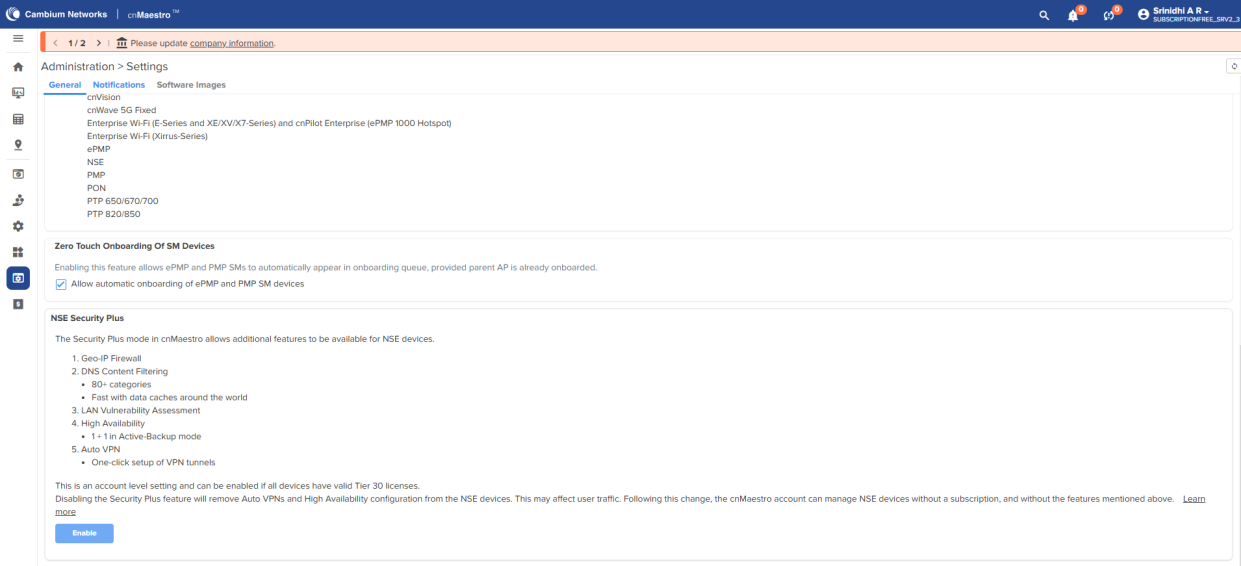Click the High Availability list item
This screenshot has height=566, width=1241.
point(112,423)
